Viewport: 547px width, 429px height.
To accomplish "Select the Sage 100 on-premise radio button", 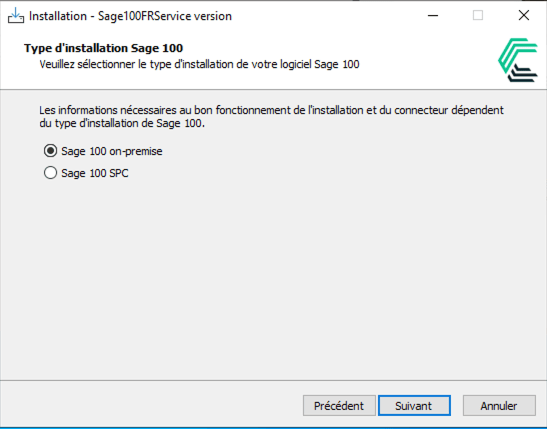I will [51, 151].
